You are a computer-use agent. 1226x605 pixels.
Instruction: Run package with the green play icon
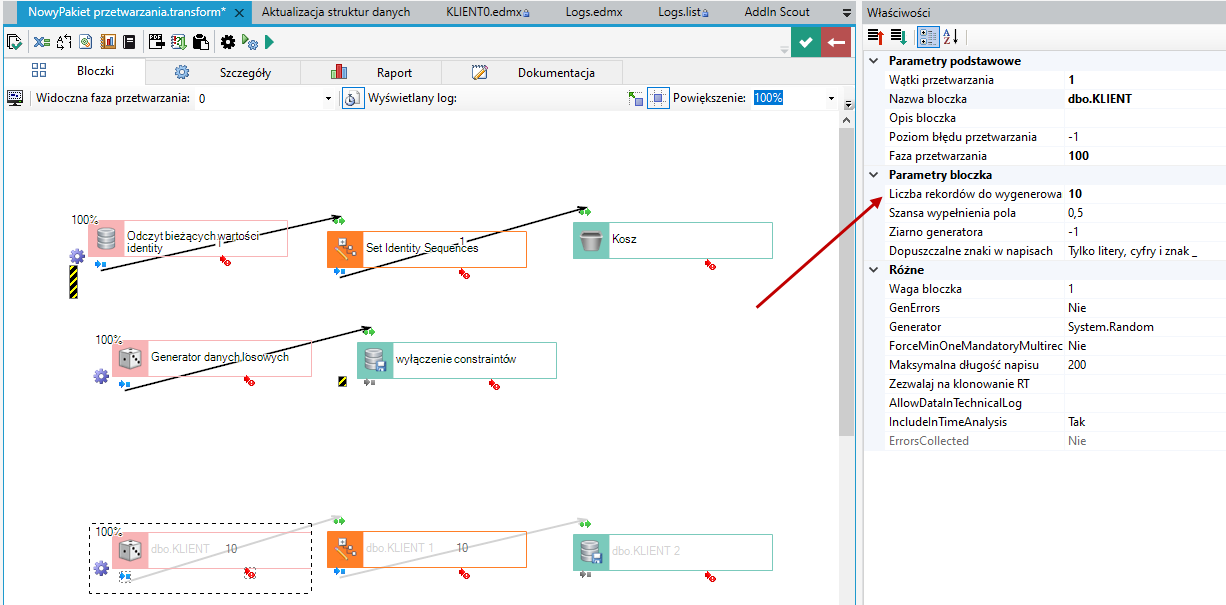pos(269,42)
